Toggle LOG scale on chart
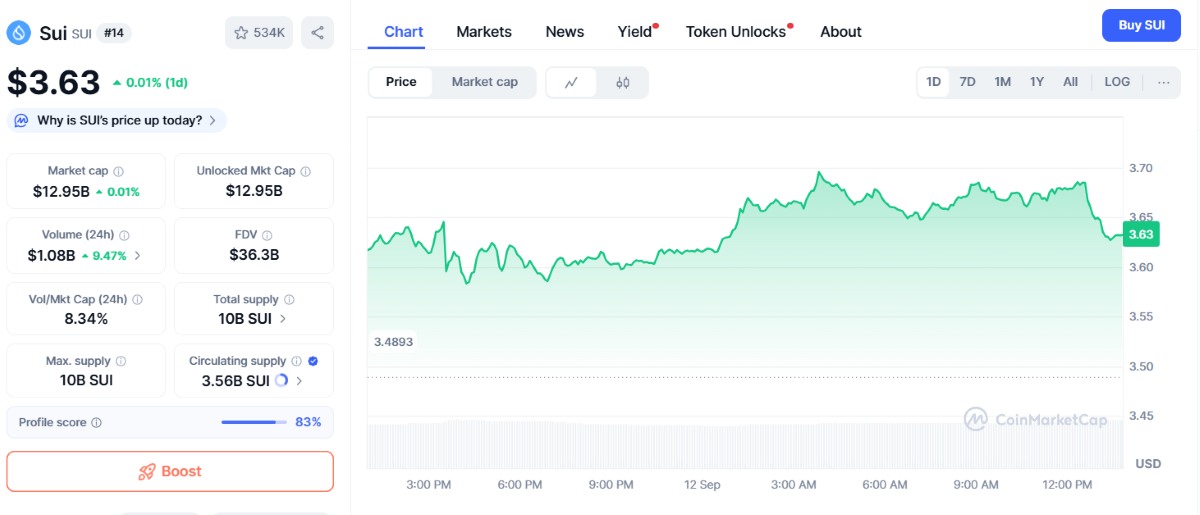1200x515 pixels. pos(1117,82)
